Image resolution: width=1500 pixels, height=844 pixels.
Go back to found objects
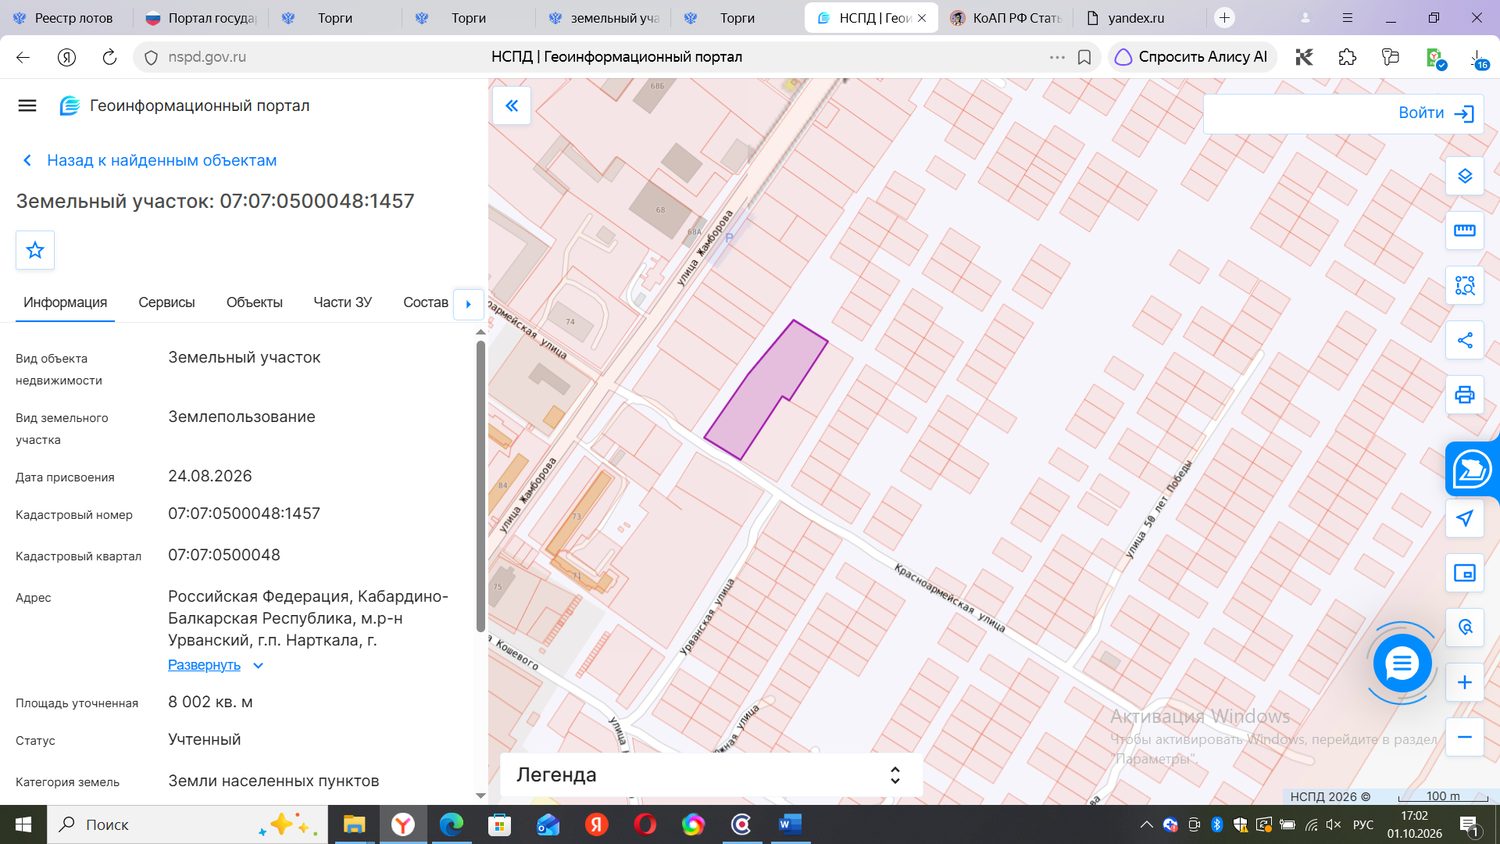click(150, 160)
